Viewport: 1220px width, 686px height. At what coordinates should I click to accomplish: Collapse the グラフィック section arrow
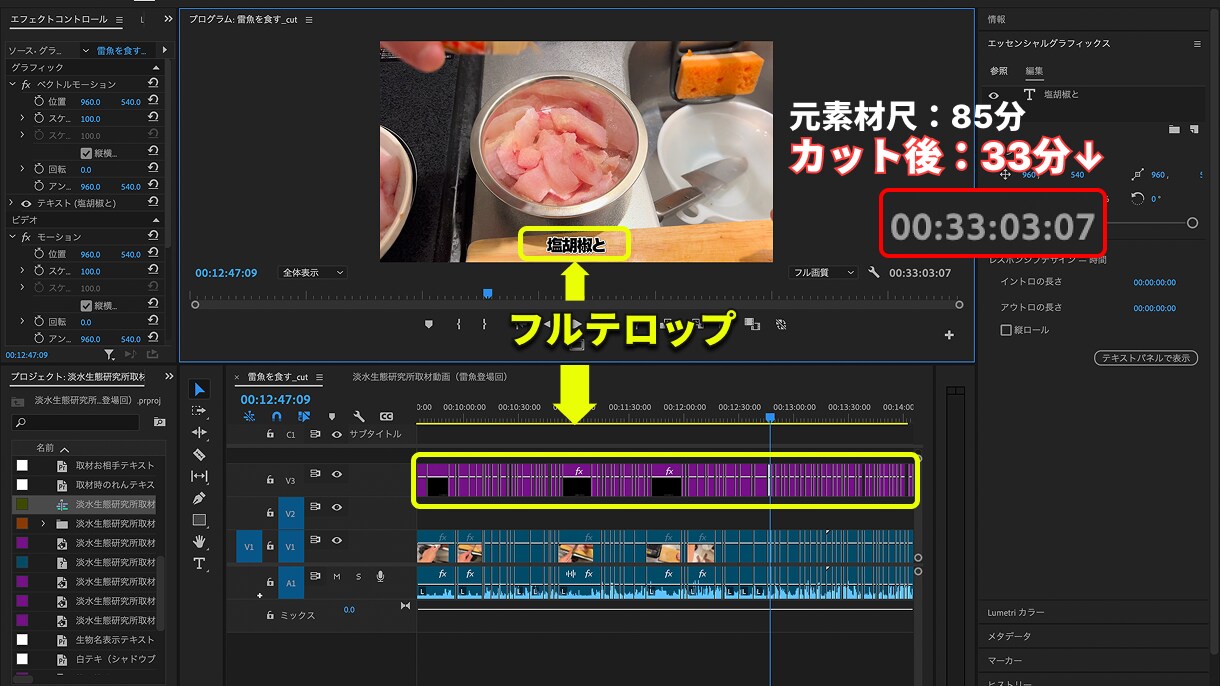coord(156,67)
